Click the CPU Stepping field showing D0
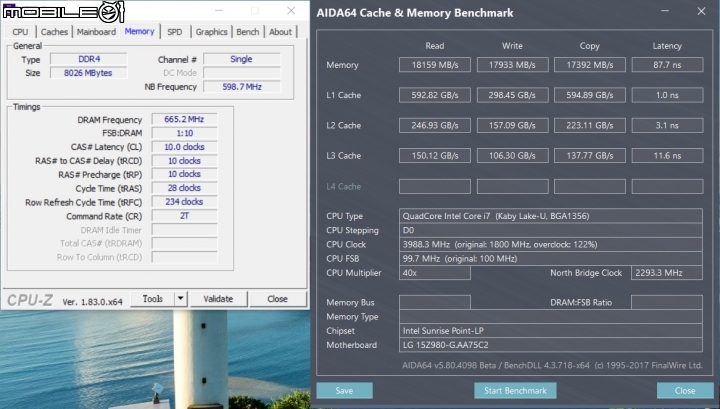720x409 pixels. pyautogui.click(x=551, y=230)
